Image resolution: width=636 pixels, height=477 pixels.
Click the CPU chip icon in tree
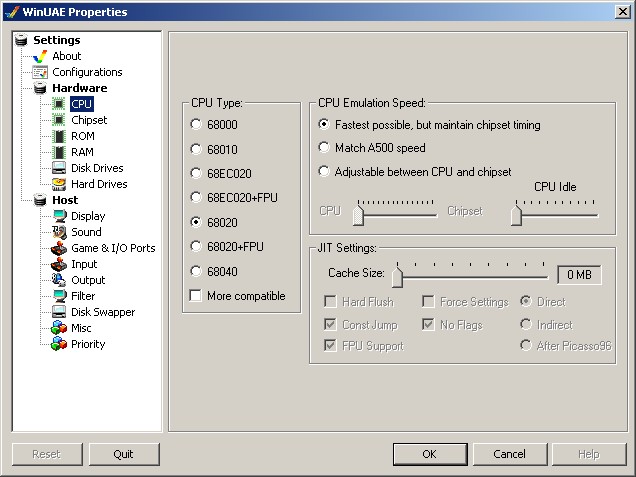coord(59,104)
